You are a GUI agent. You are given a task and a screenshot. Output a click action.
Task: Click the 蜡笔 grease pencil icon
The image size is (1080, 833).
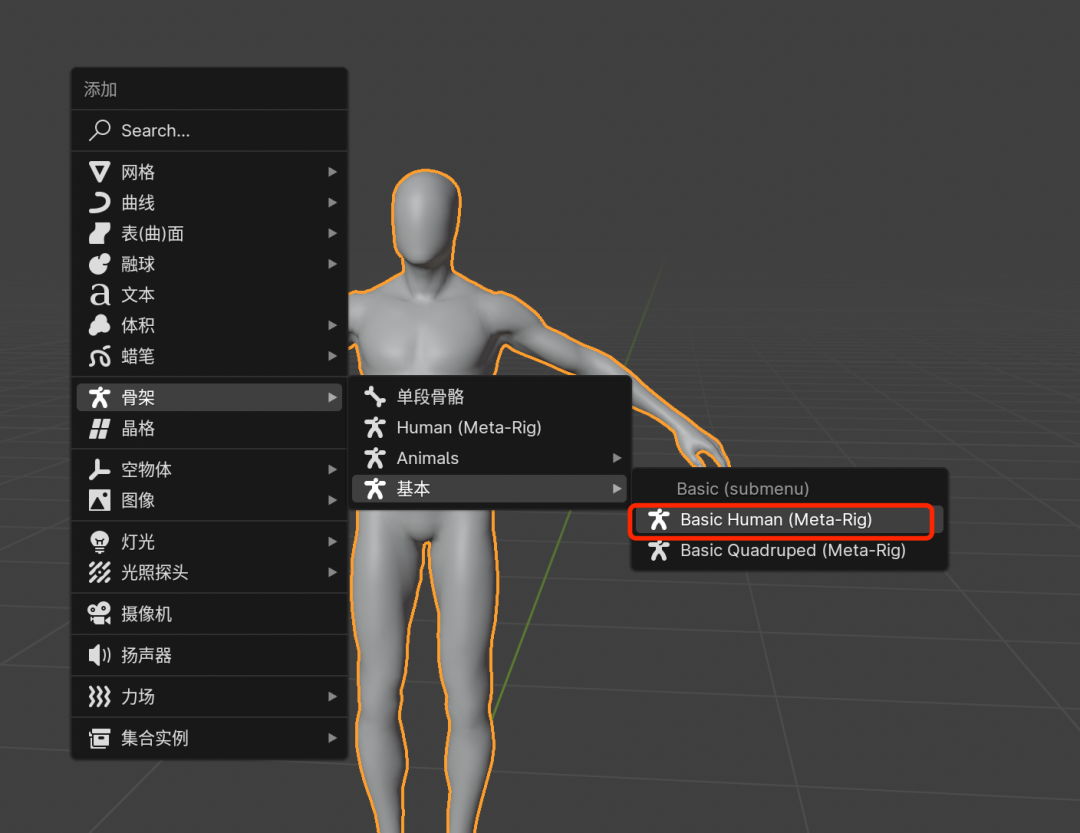pos(100,356)
